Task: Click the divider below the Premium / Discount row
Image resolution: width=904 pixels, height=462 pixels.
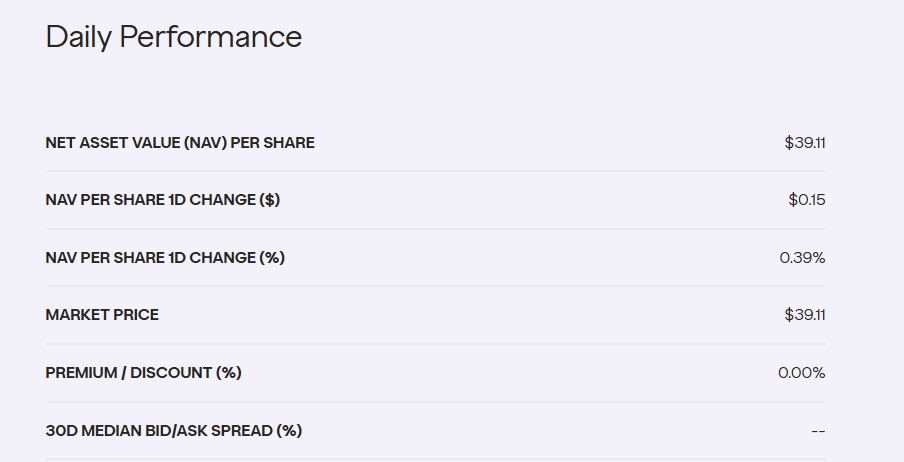Action: [436, 402]
